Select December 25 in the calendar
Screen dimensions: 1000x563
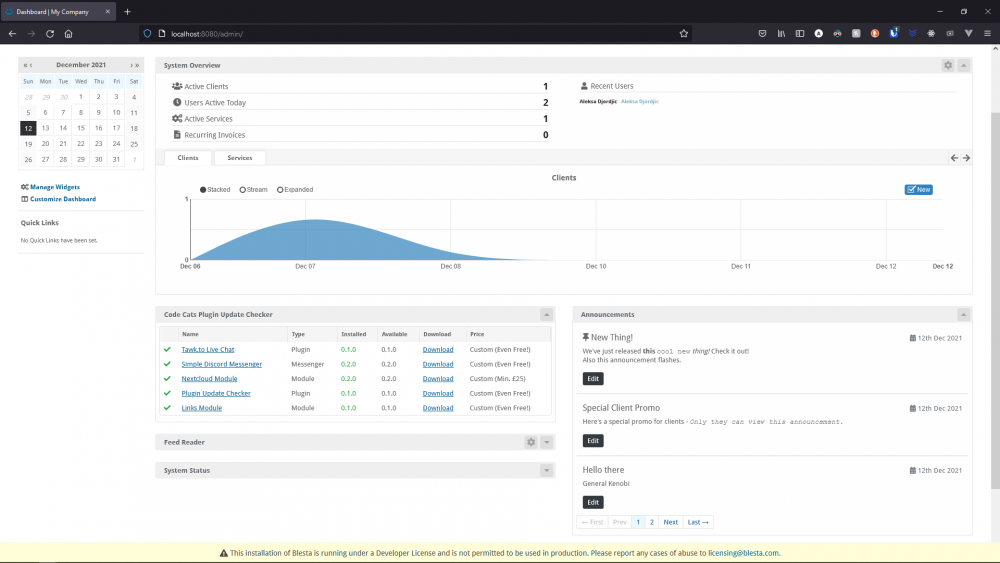(134, 144)
